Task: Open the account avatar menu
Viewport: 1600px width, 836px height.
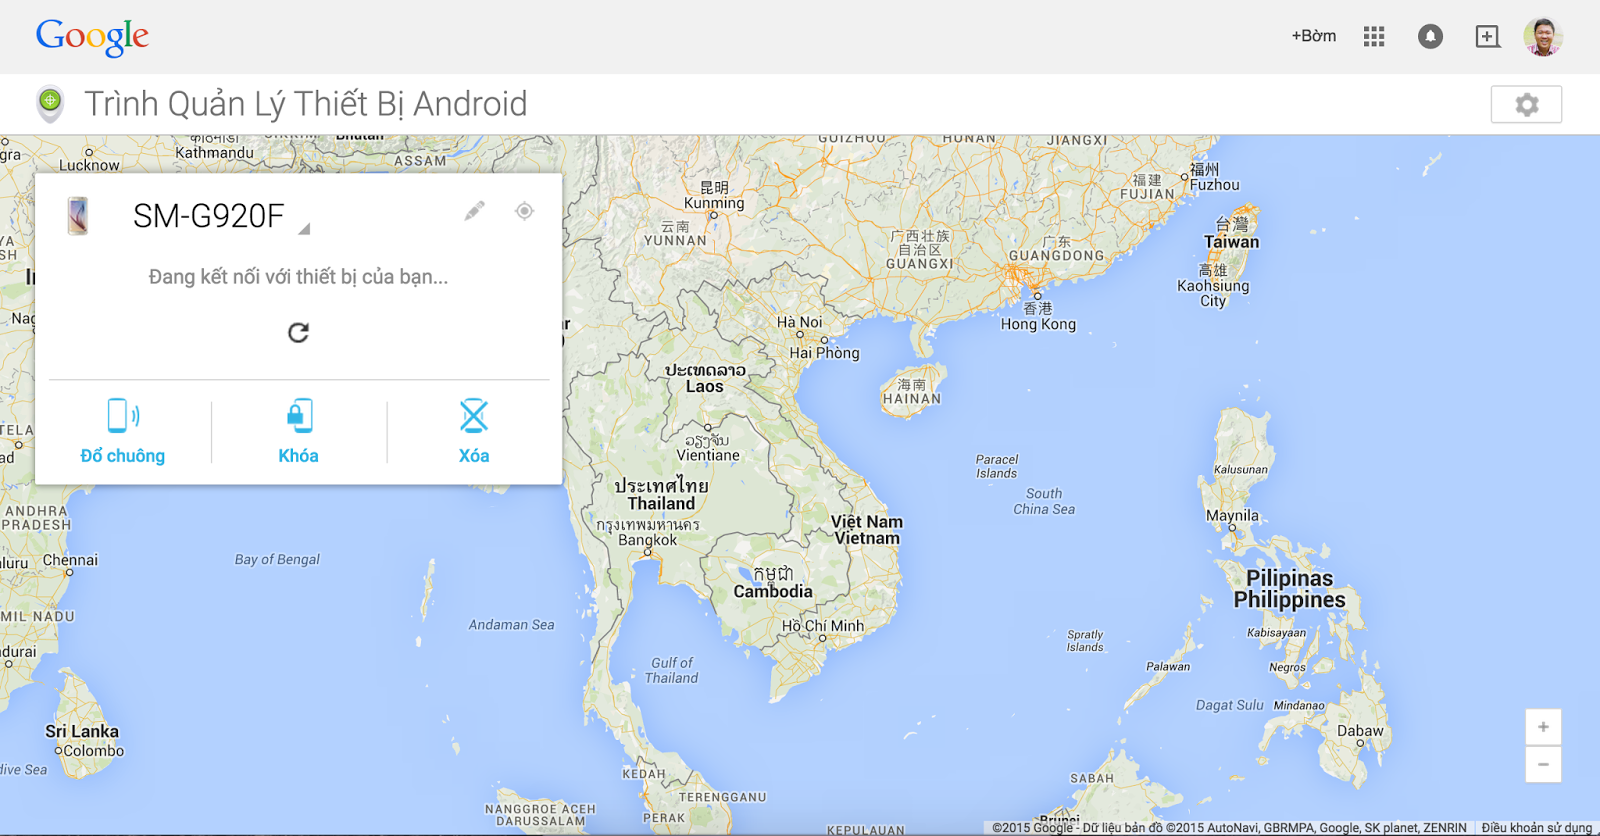Action: (x=1543, y=37)
